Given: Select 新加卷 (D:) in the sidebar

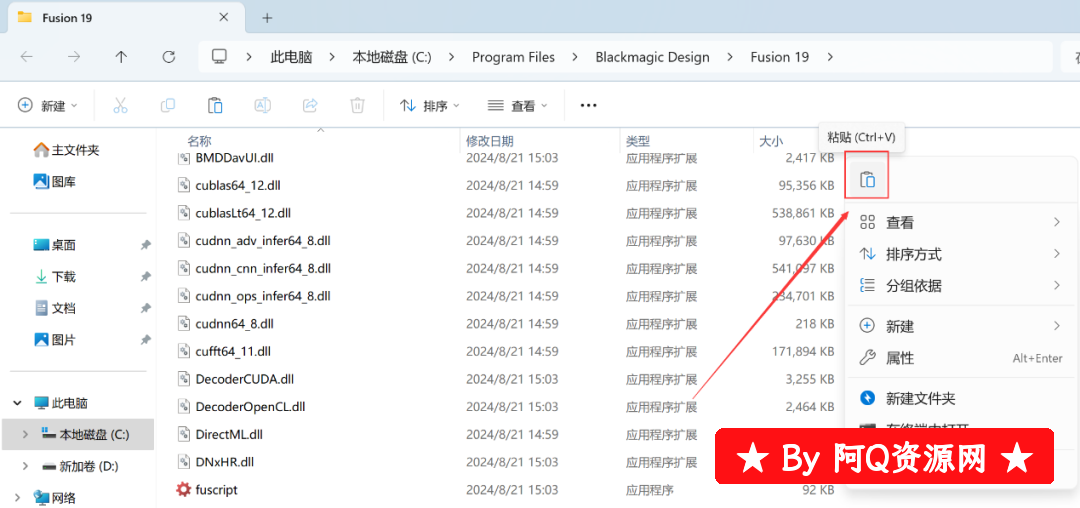Looking at the screenshot, I should tap(89, 466).
